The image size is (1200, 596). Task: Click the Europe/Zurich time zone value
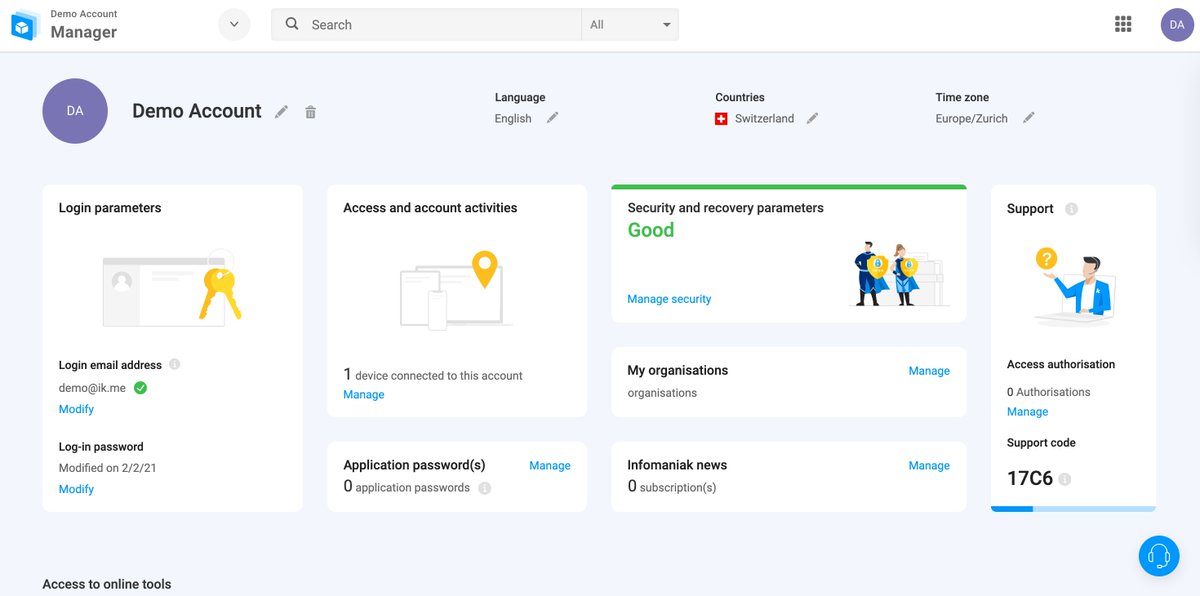(x=972, y=118)
